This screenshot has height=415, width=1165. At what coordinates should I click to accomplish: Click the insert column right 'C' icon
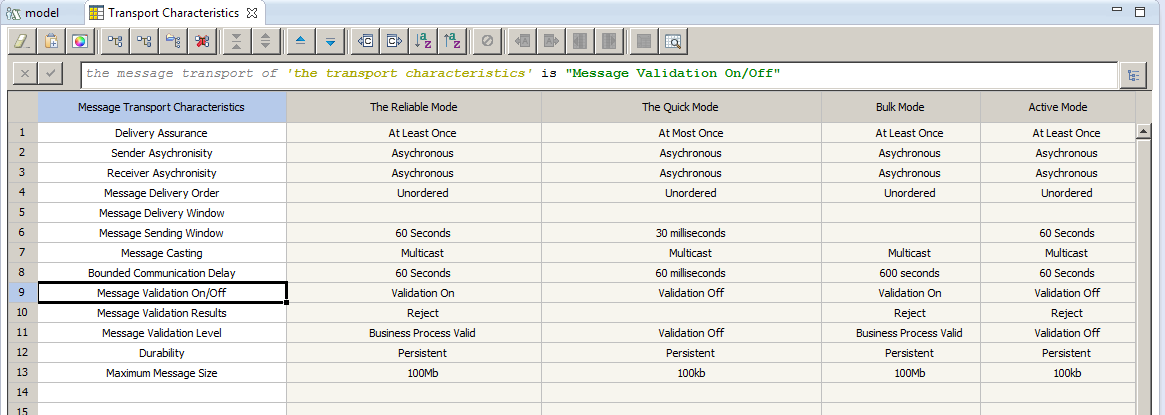point(394,42)
